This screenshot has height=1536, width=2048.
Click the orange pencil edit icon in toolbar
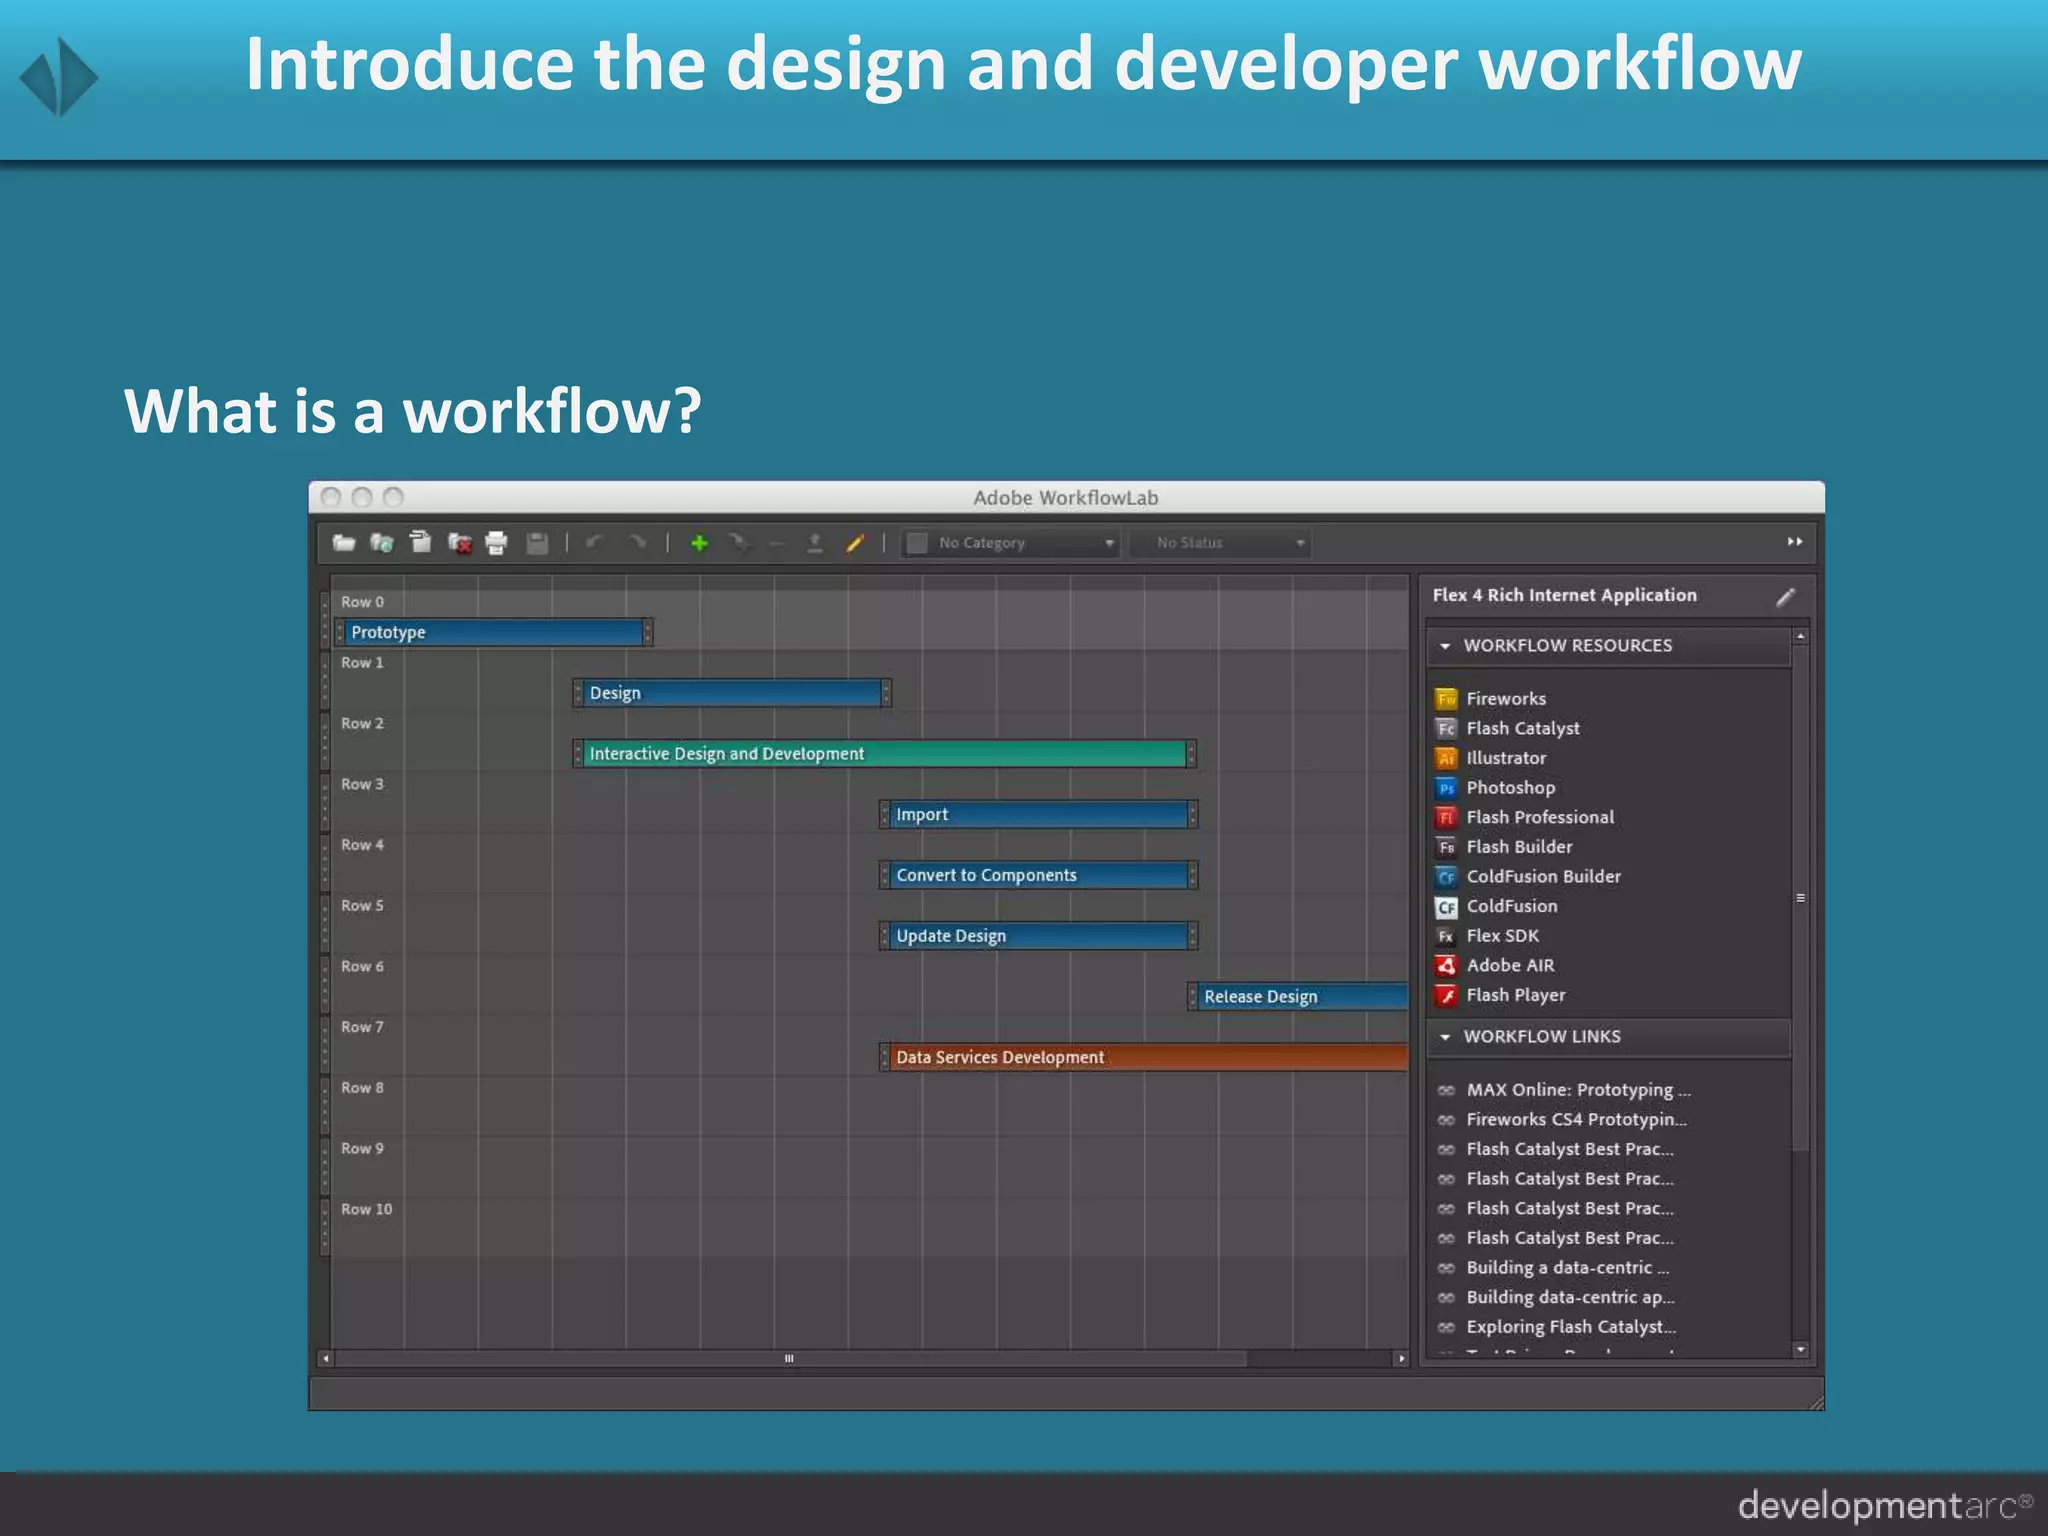pos(855,543)
